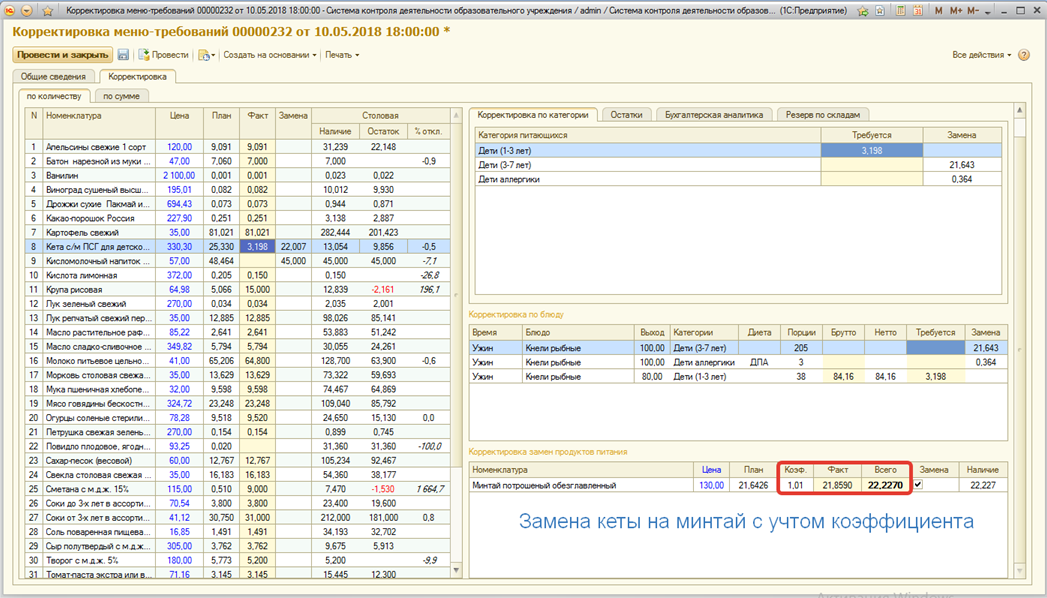Select Дети аллергики category row
The image size is (1047, 598).
[738, 179]
